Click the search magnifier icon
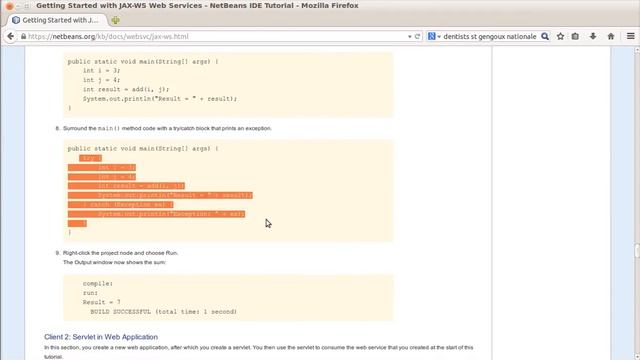Screen dimensions: 640x360 (x=545, y=36)
